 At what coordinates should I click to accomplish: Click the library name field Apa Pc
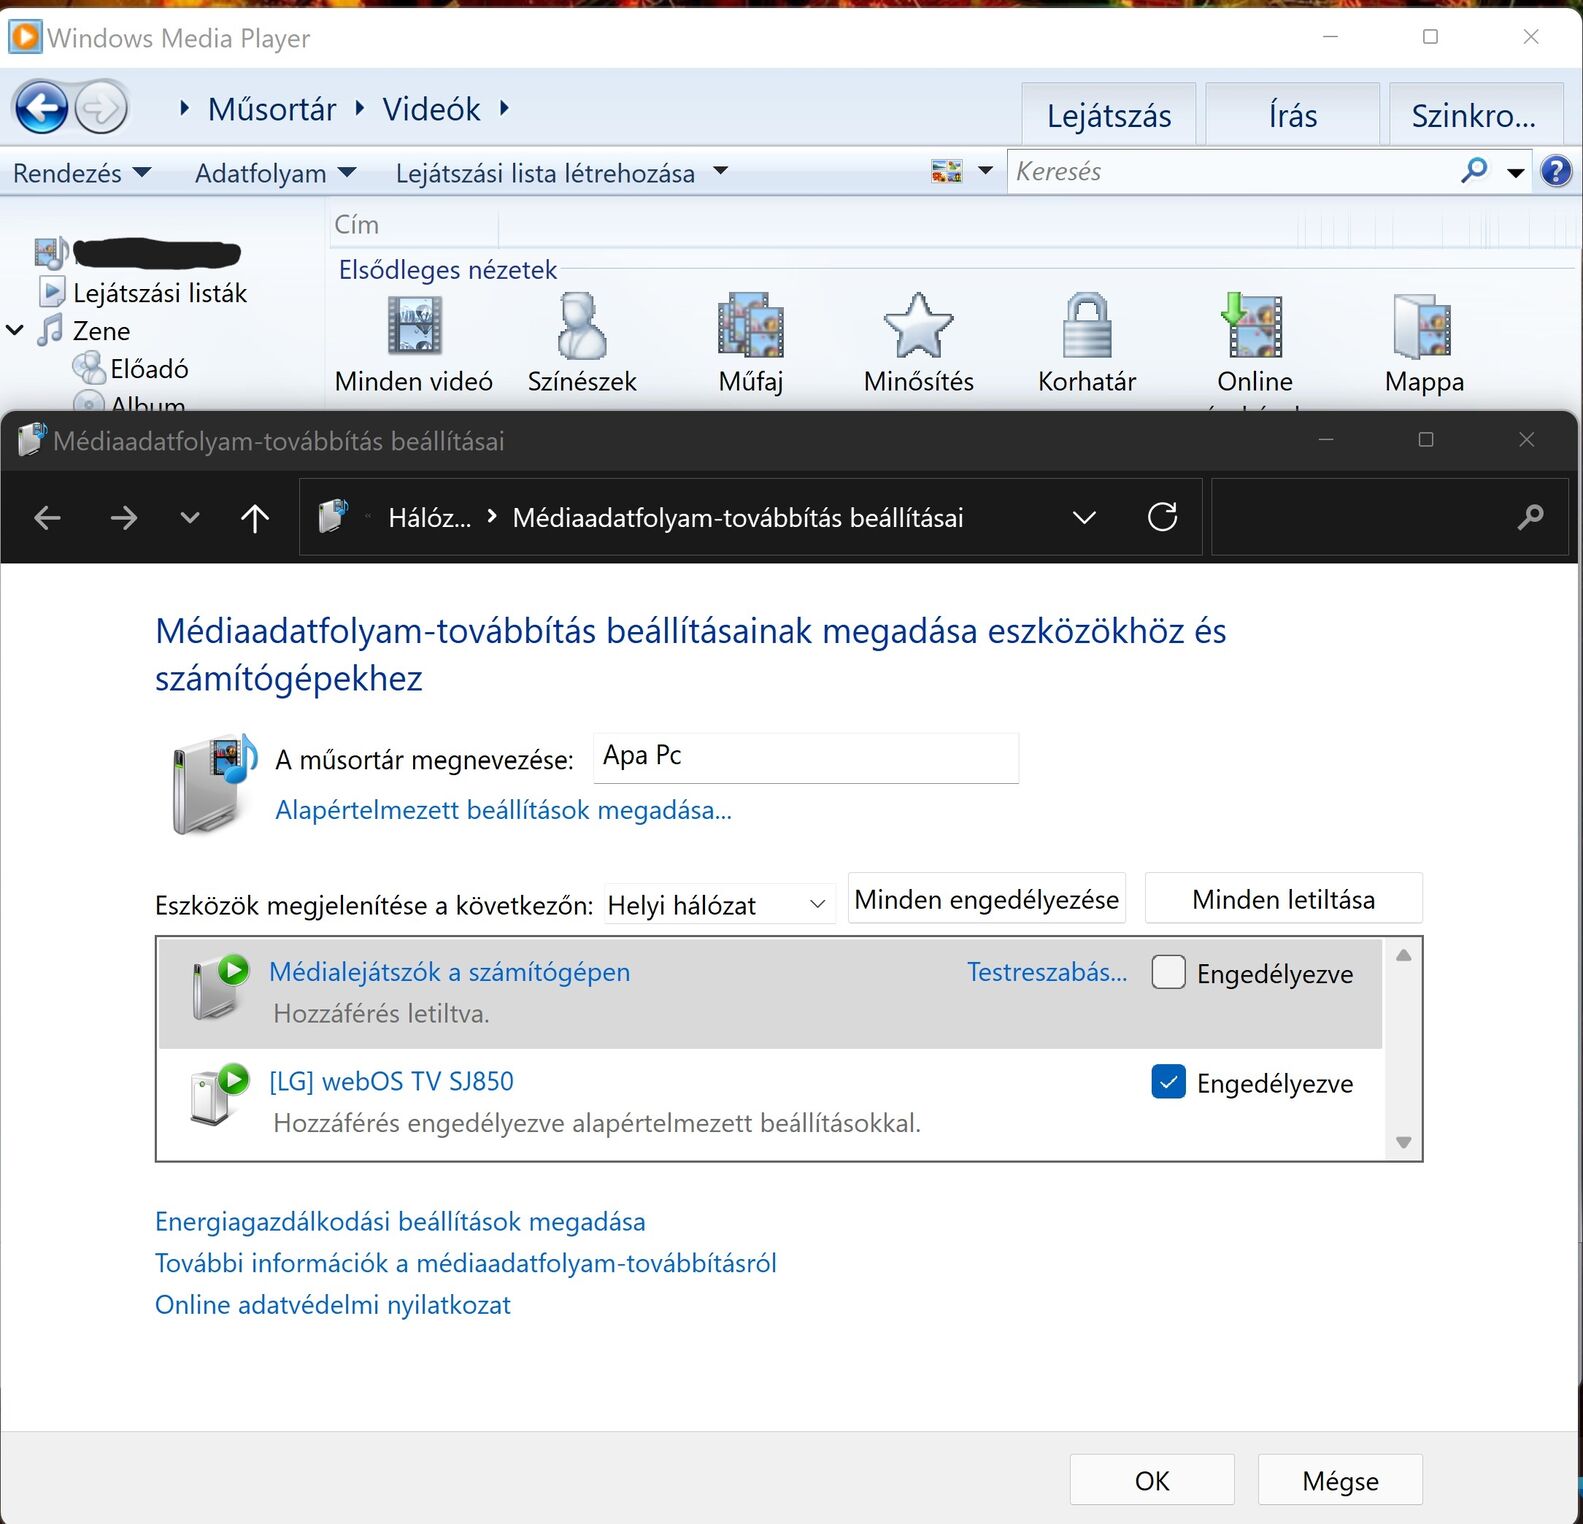point(806,757)
